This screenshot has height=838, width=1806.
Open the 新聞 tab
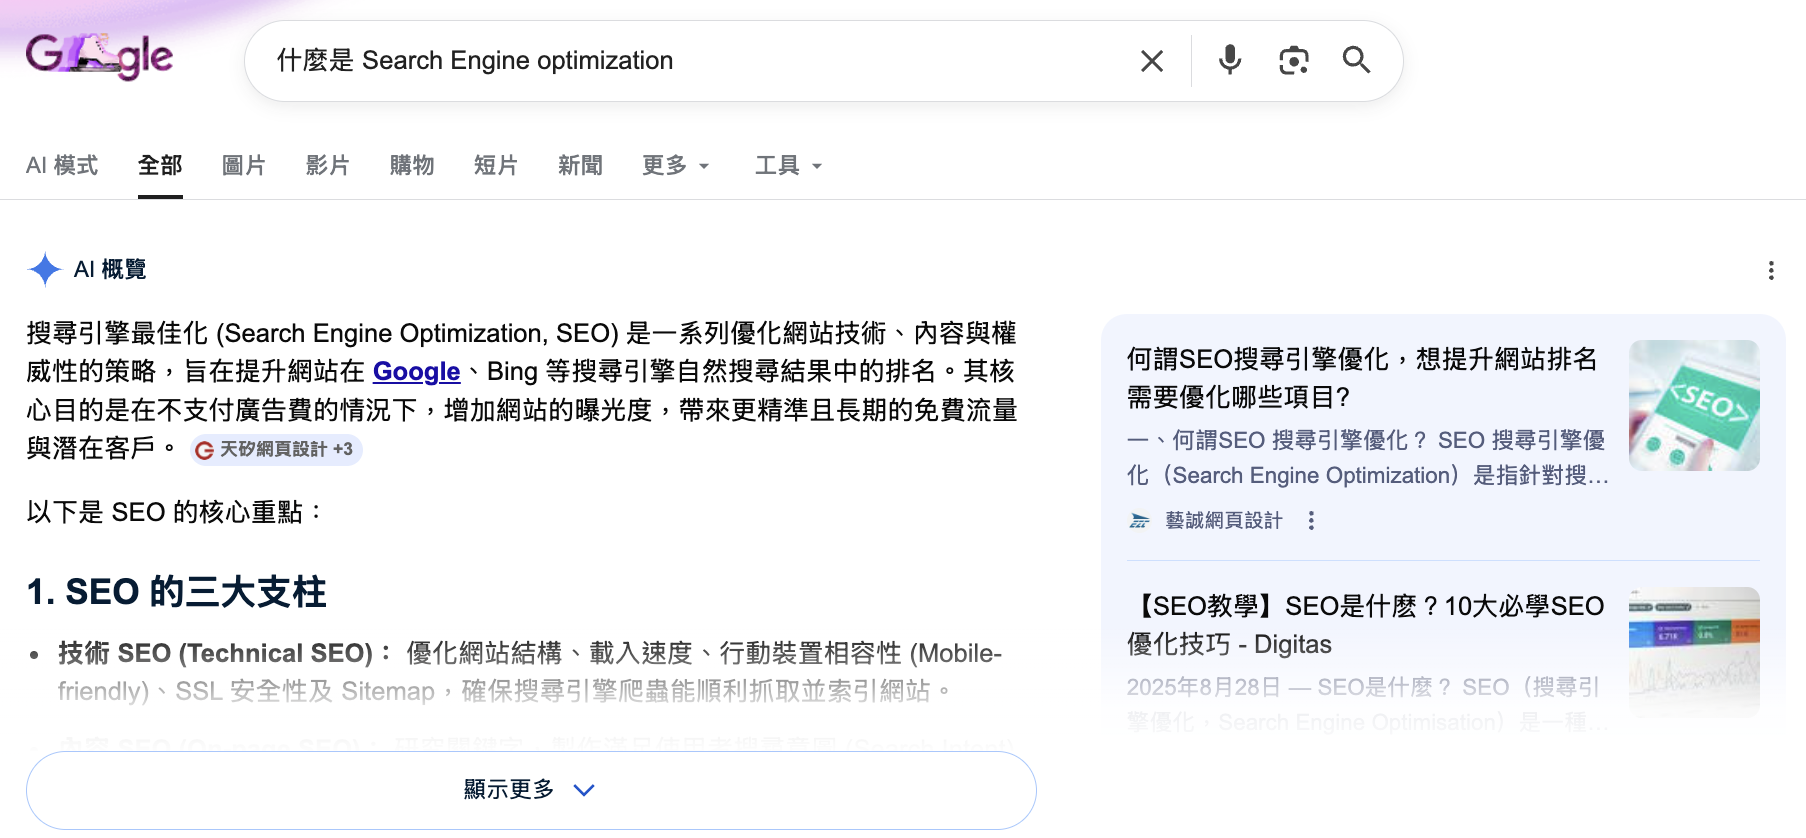coord(580,165)
